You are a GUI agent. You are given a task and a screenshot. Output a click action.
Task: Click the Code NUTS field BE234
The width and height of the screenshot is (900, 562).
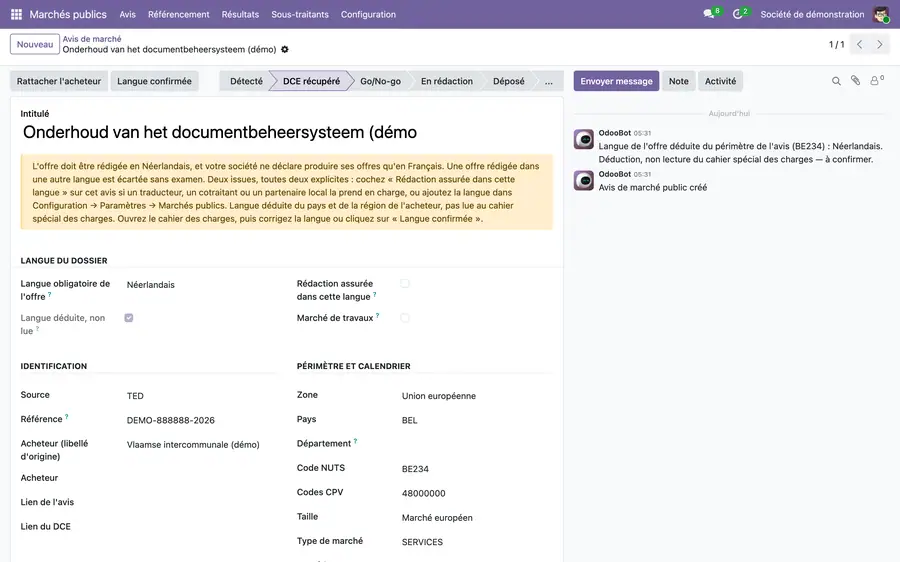pos(476,469)
